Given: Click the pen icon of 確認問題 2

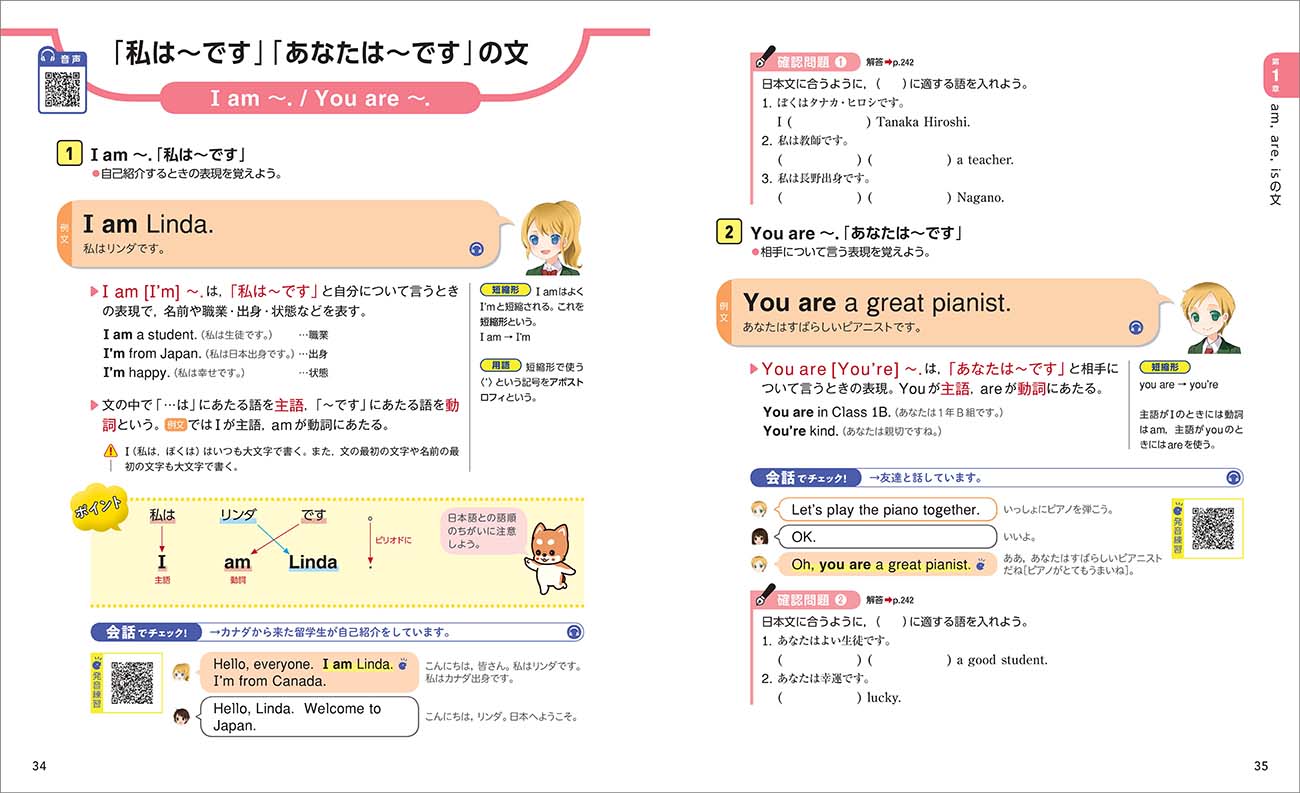Looking at the screenshot, I should click(x=764, y=594).
